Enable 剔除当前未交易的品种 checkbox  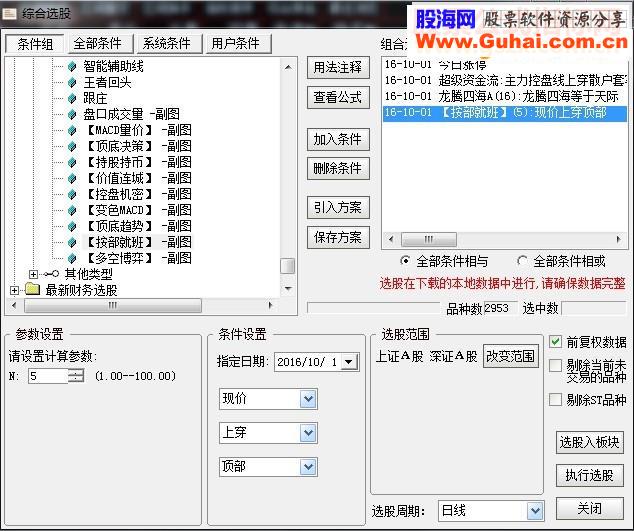(x=556, y=366)
